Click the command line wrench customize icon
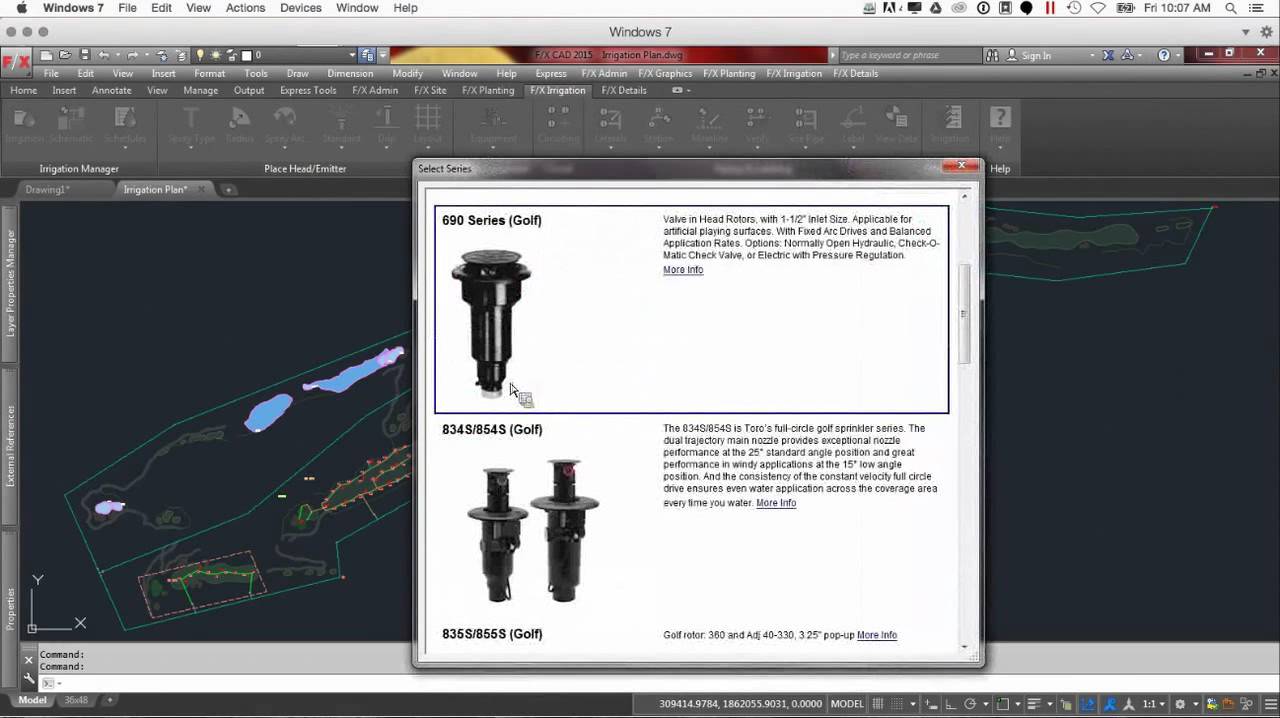Viewport: 1280px width, 718px height. (29, 678)
